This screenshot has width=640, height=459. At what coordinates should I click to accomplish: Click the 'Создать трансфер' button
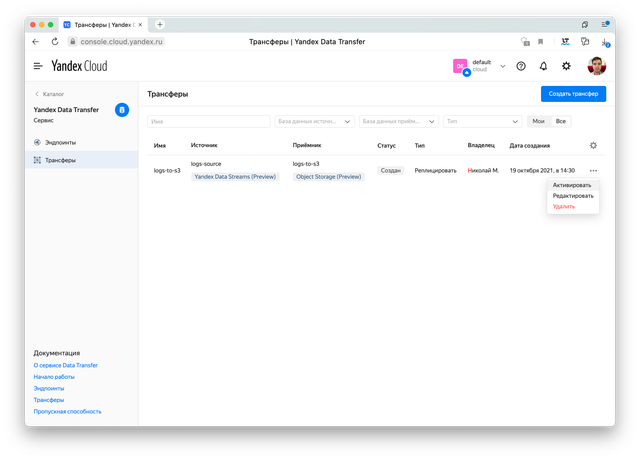click(x=573, y=94)
